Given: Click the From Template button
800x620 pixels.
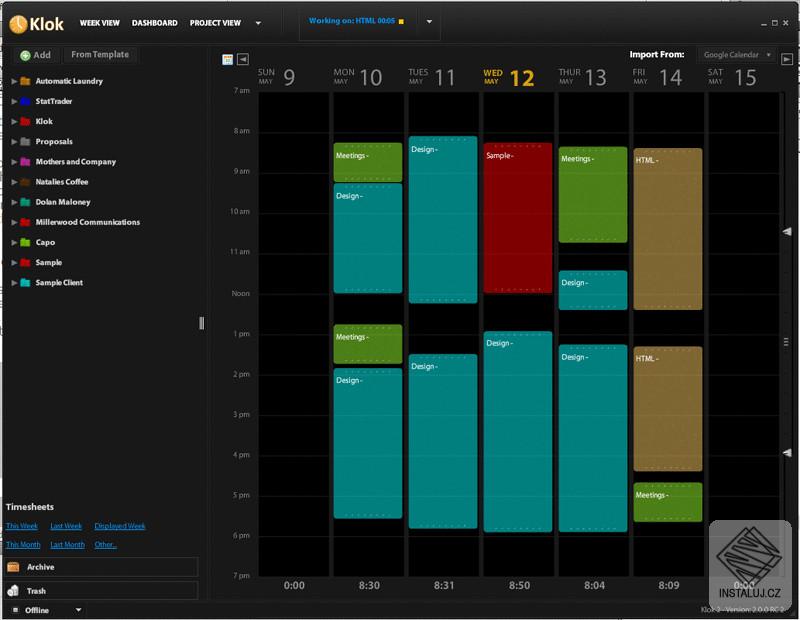Looking at the screenshot, I should point(100,55).
